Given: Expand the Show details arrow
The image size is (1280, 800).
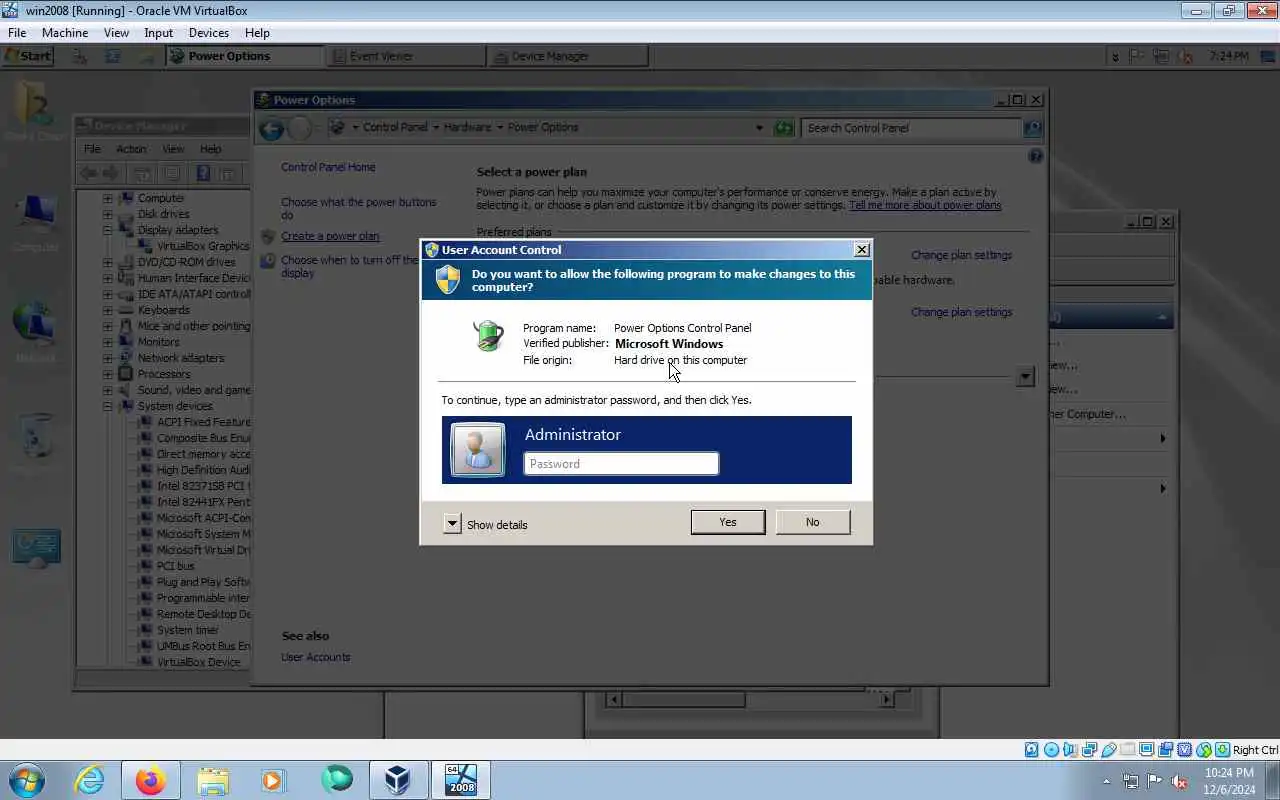Looking at the screenshot, I should click(452, 524).
